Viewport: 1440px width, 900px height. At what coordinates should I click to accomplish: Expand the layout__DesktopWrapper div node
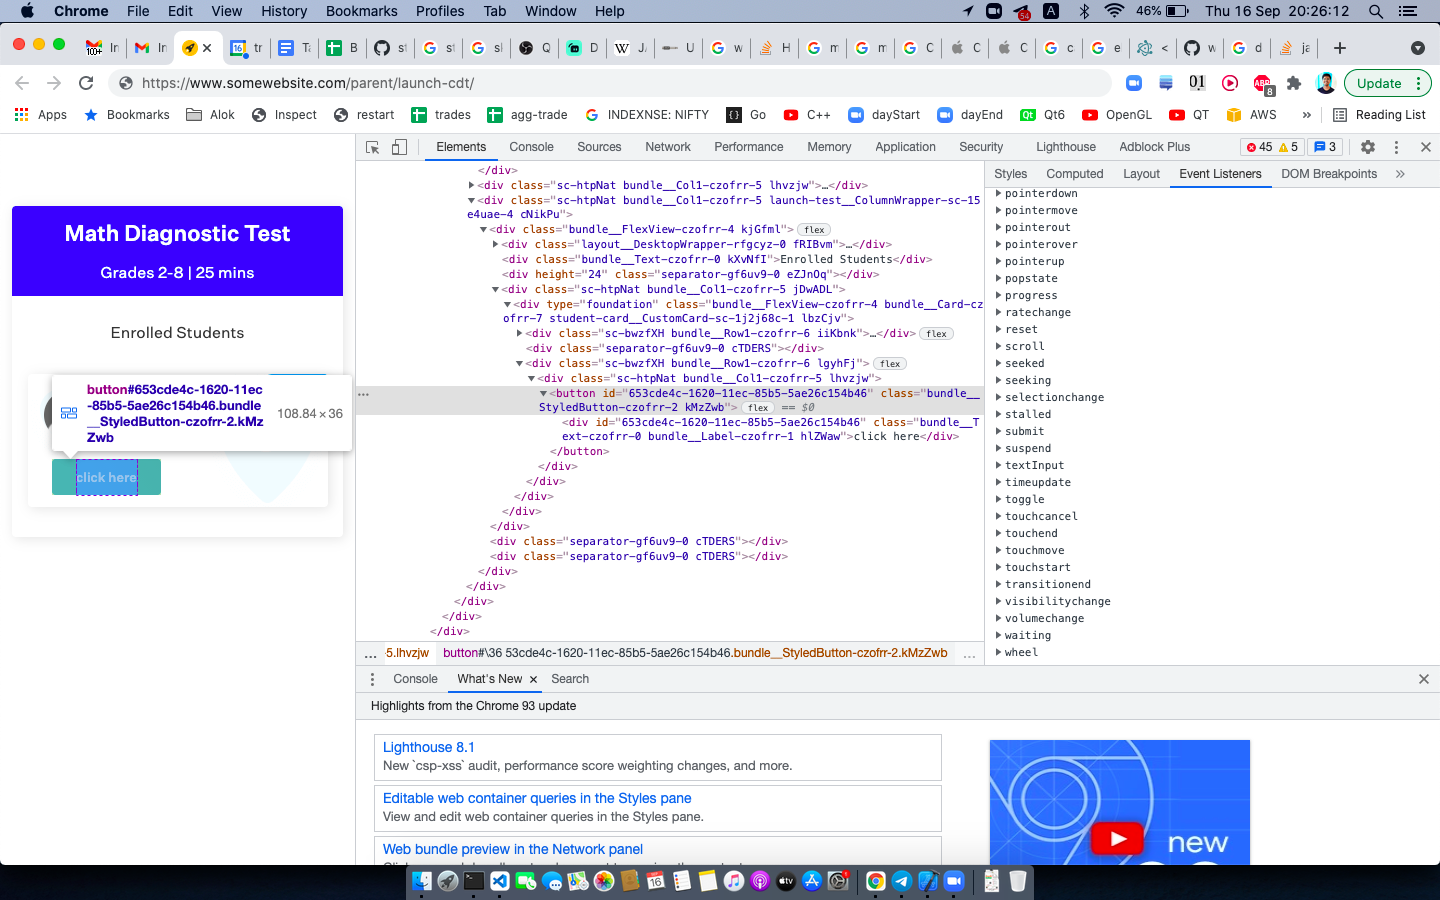[x=496, y=245]
